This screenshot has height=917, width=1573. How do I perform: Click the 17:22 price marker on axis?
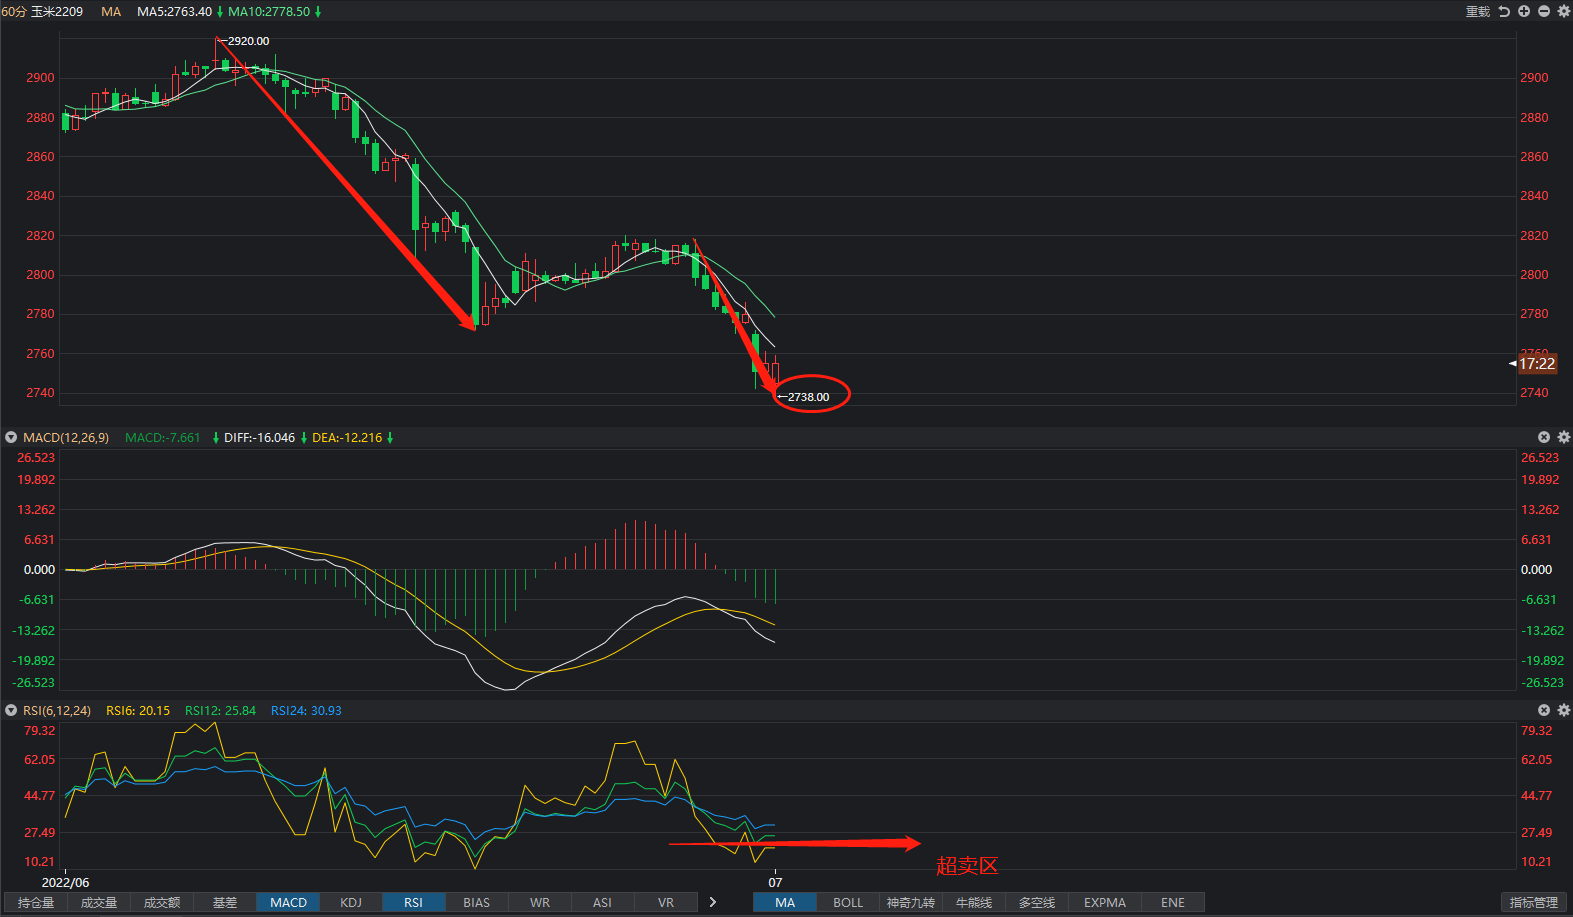tap(1537, 364)
